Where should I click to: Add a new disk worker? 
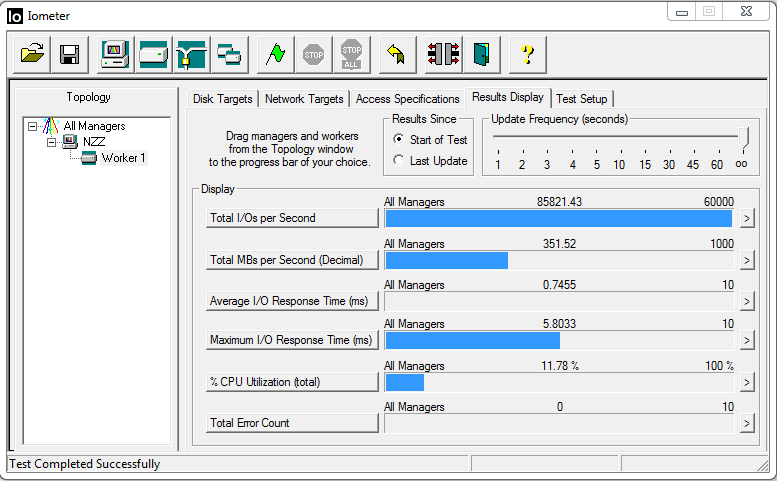tap(154, 54)
